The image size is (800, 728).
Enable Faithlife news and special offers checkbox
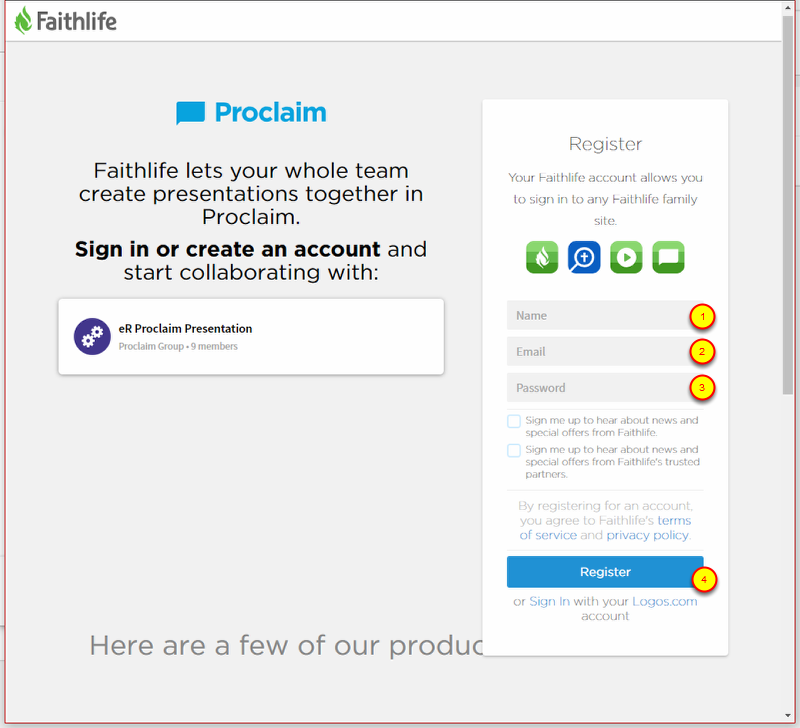coord(514,421)
